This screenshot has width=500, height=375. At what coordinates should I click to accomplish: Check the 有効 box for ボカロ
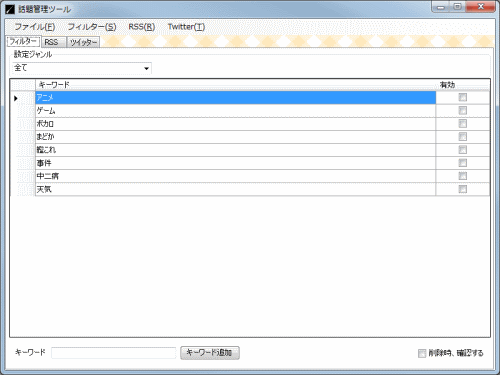pyautogui.click(x=462, y=124)
